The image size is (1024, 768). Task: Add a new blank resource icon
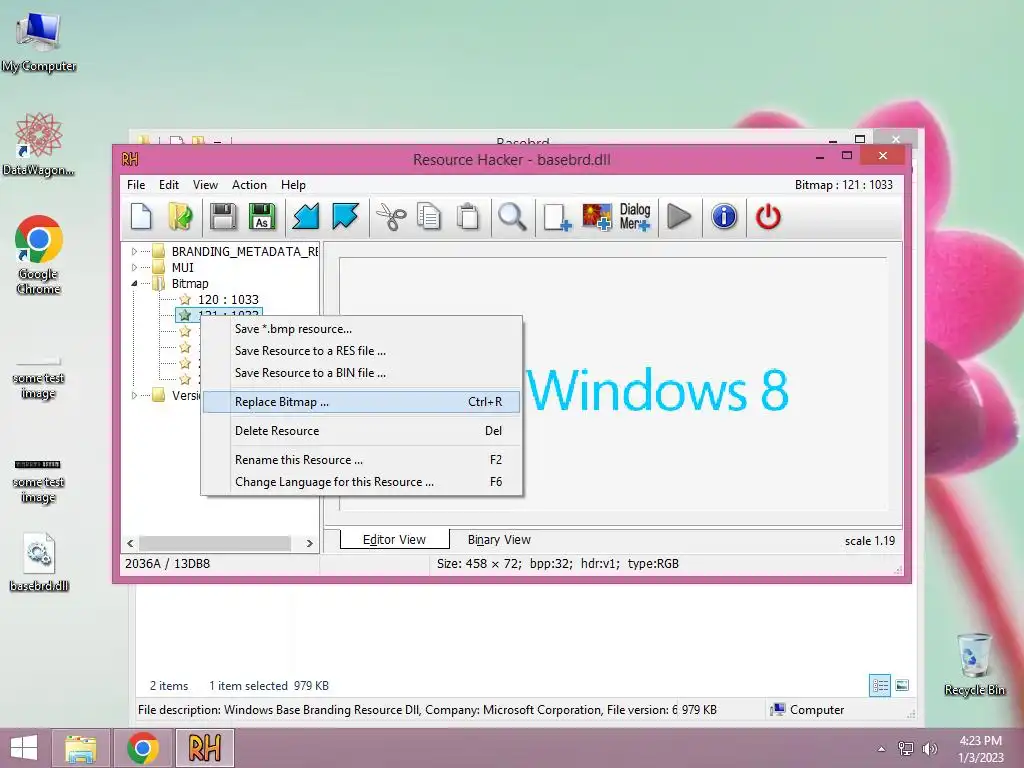(x=557, y=217)
